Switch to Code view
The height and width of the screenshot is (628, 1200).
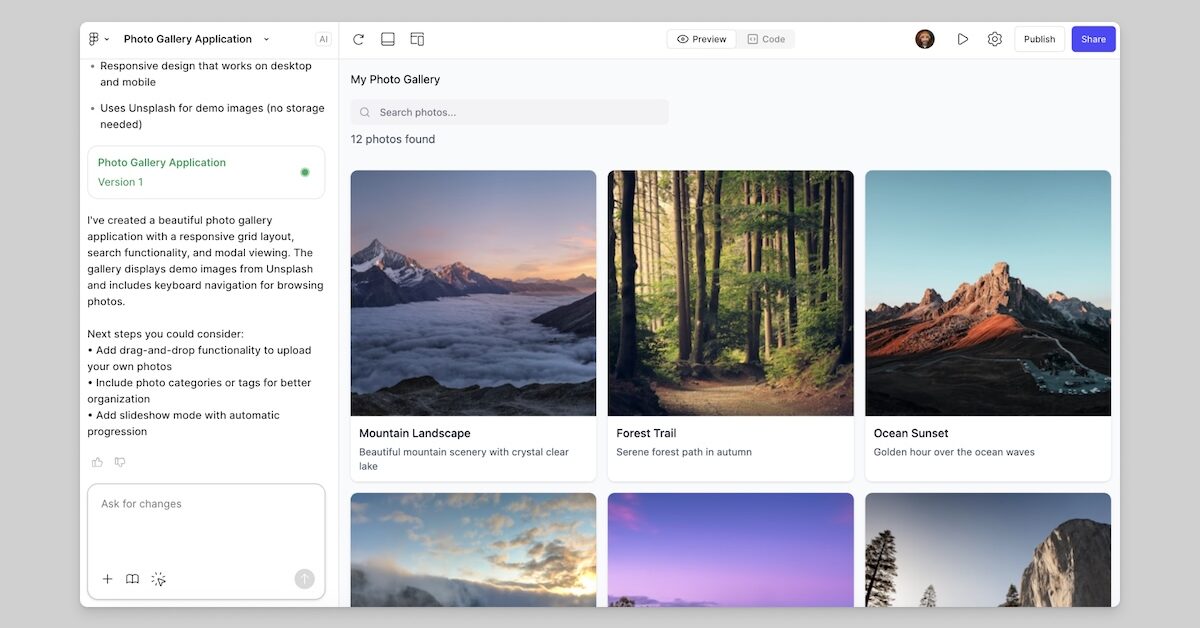(766, 38)
